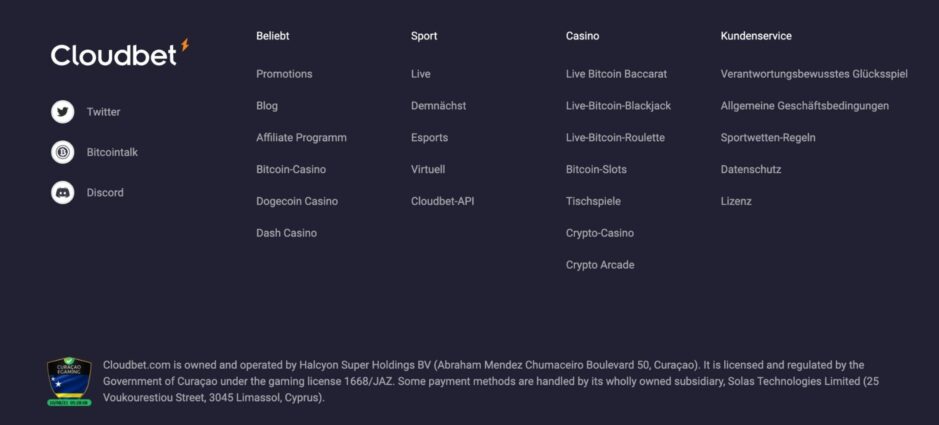939x425 pixels.
Task: Select Dogecoin Casino link
Action: tap(297, 201)
